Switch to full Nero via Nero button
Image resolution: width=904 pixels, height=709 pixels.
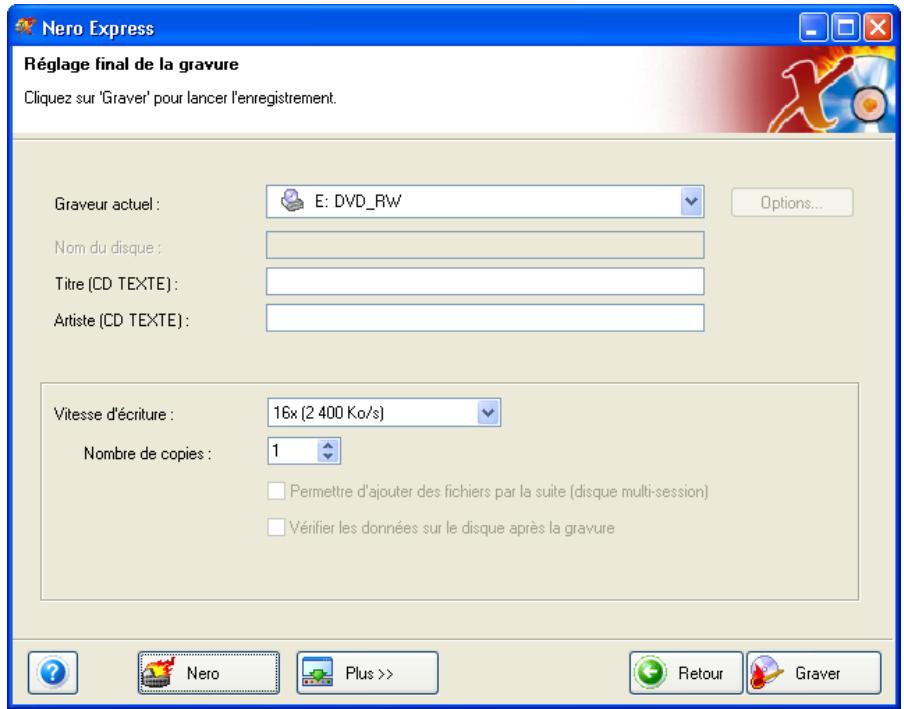point(209,672)
